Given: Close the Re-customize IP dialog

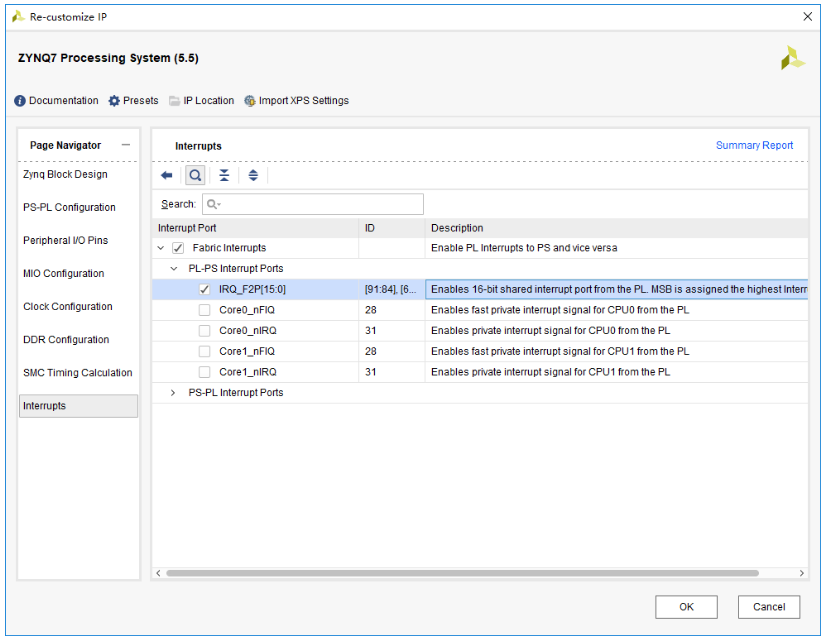Looking at the screenshot, I should point(808,17).
